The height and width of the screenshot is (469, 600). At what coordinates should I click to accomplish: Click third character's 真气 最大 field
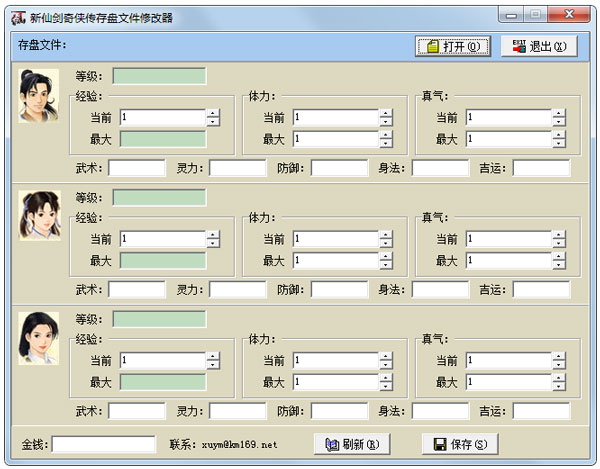tap(509, 382)
